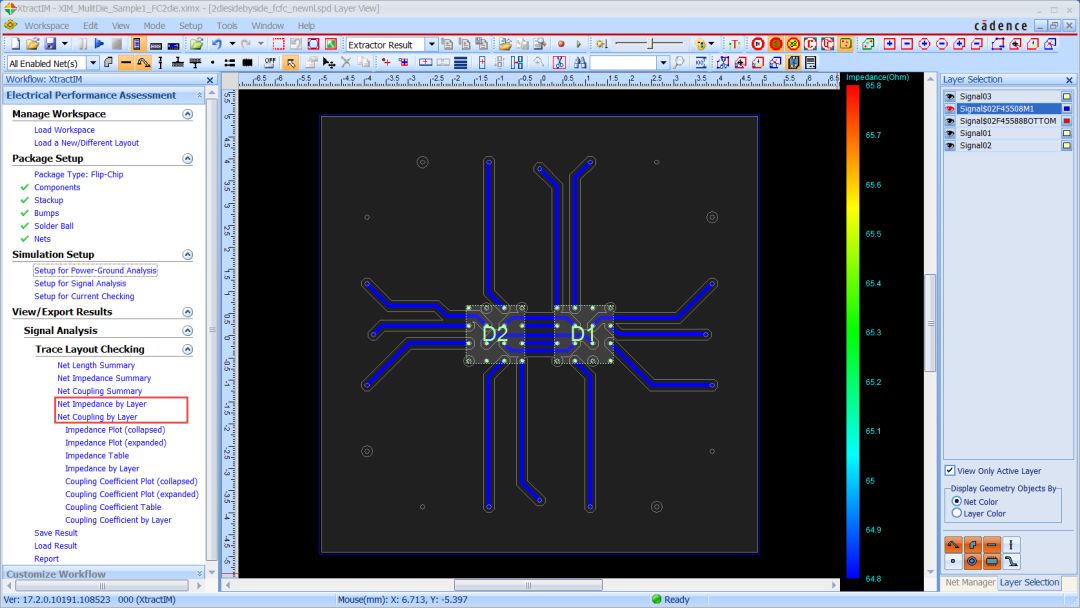Viewport: 1080px width, 608px height.
Task: Click the delete X icon in toolbar
Action: coord(346,63)
